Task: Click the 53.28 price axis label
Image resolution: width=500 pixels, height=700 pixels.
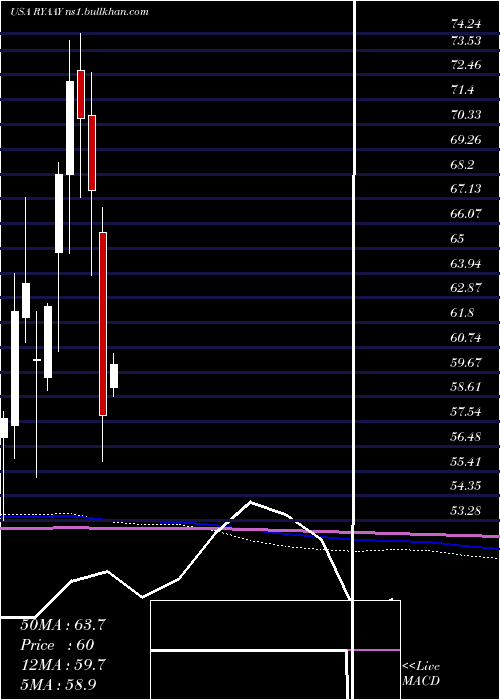Action: [467, 510]
